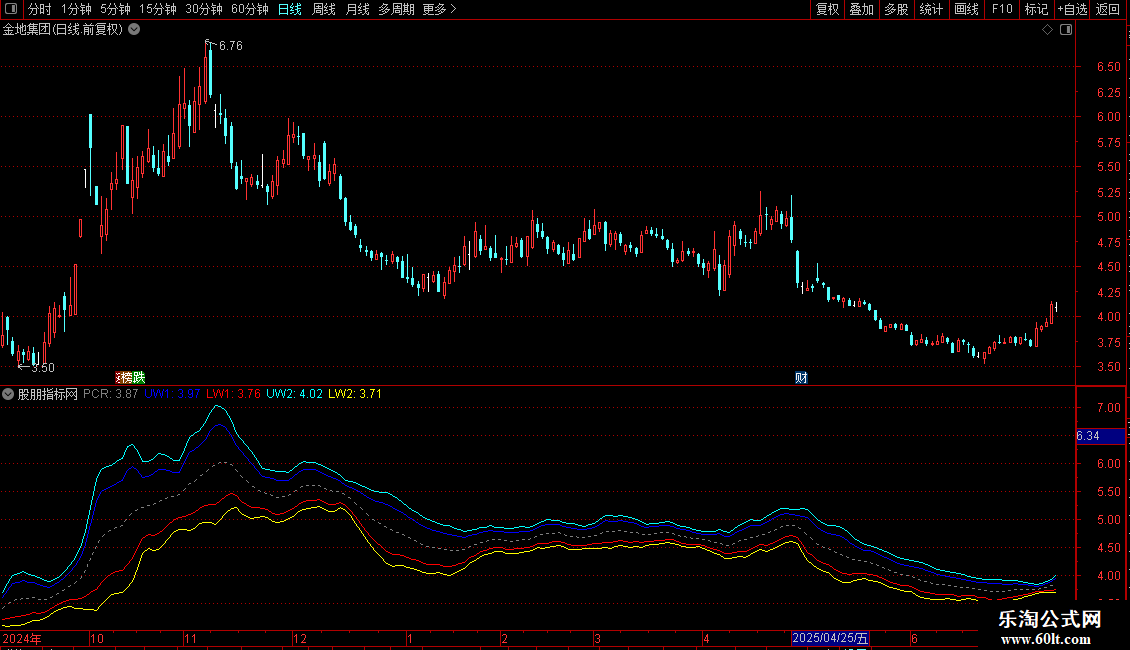This screenshot has height=650, width=1130.
Task: Click the cyan UW2: 4.02 value
Action: tap(294, 394)
